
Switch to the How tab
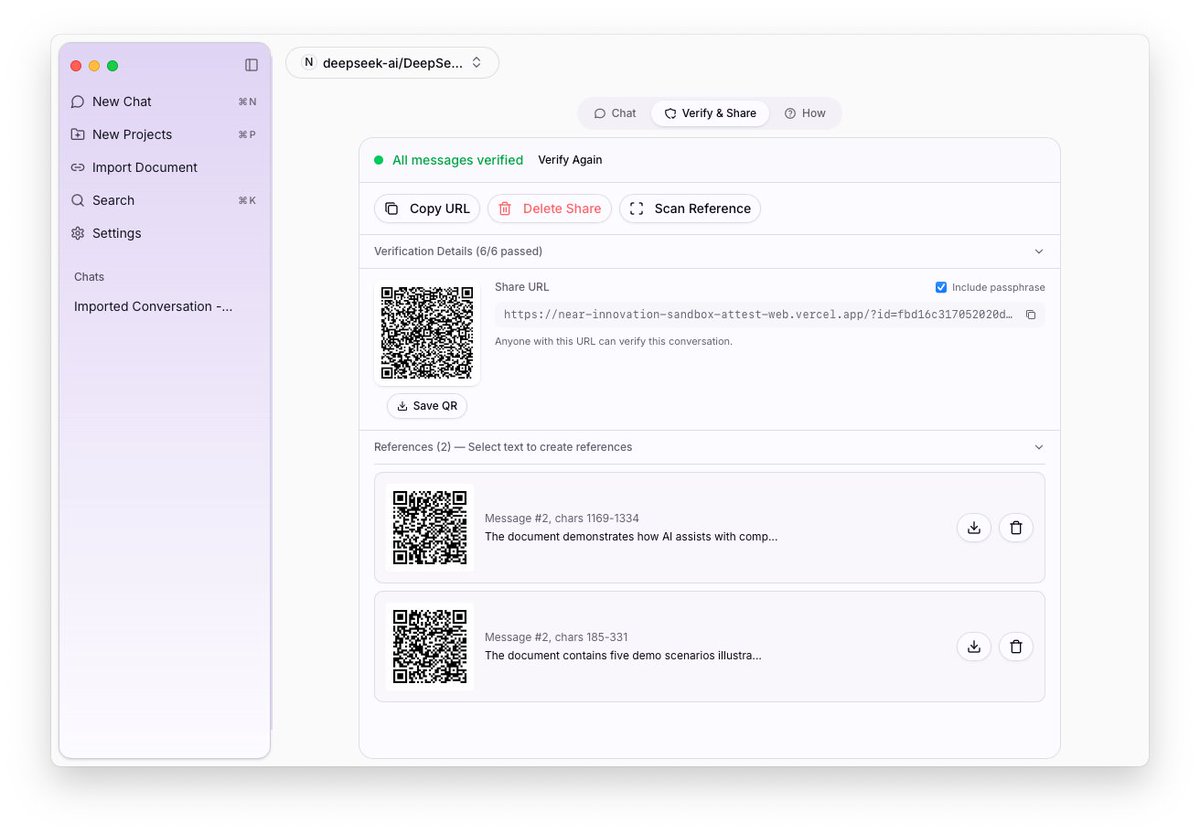point(805,113)
